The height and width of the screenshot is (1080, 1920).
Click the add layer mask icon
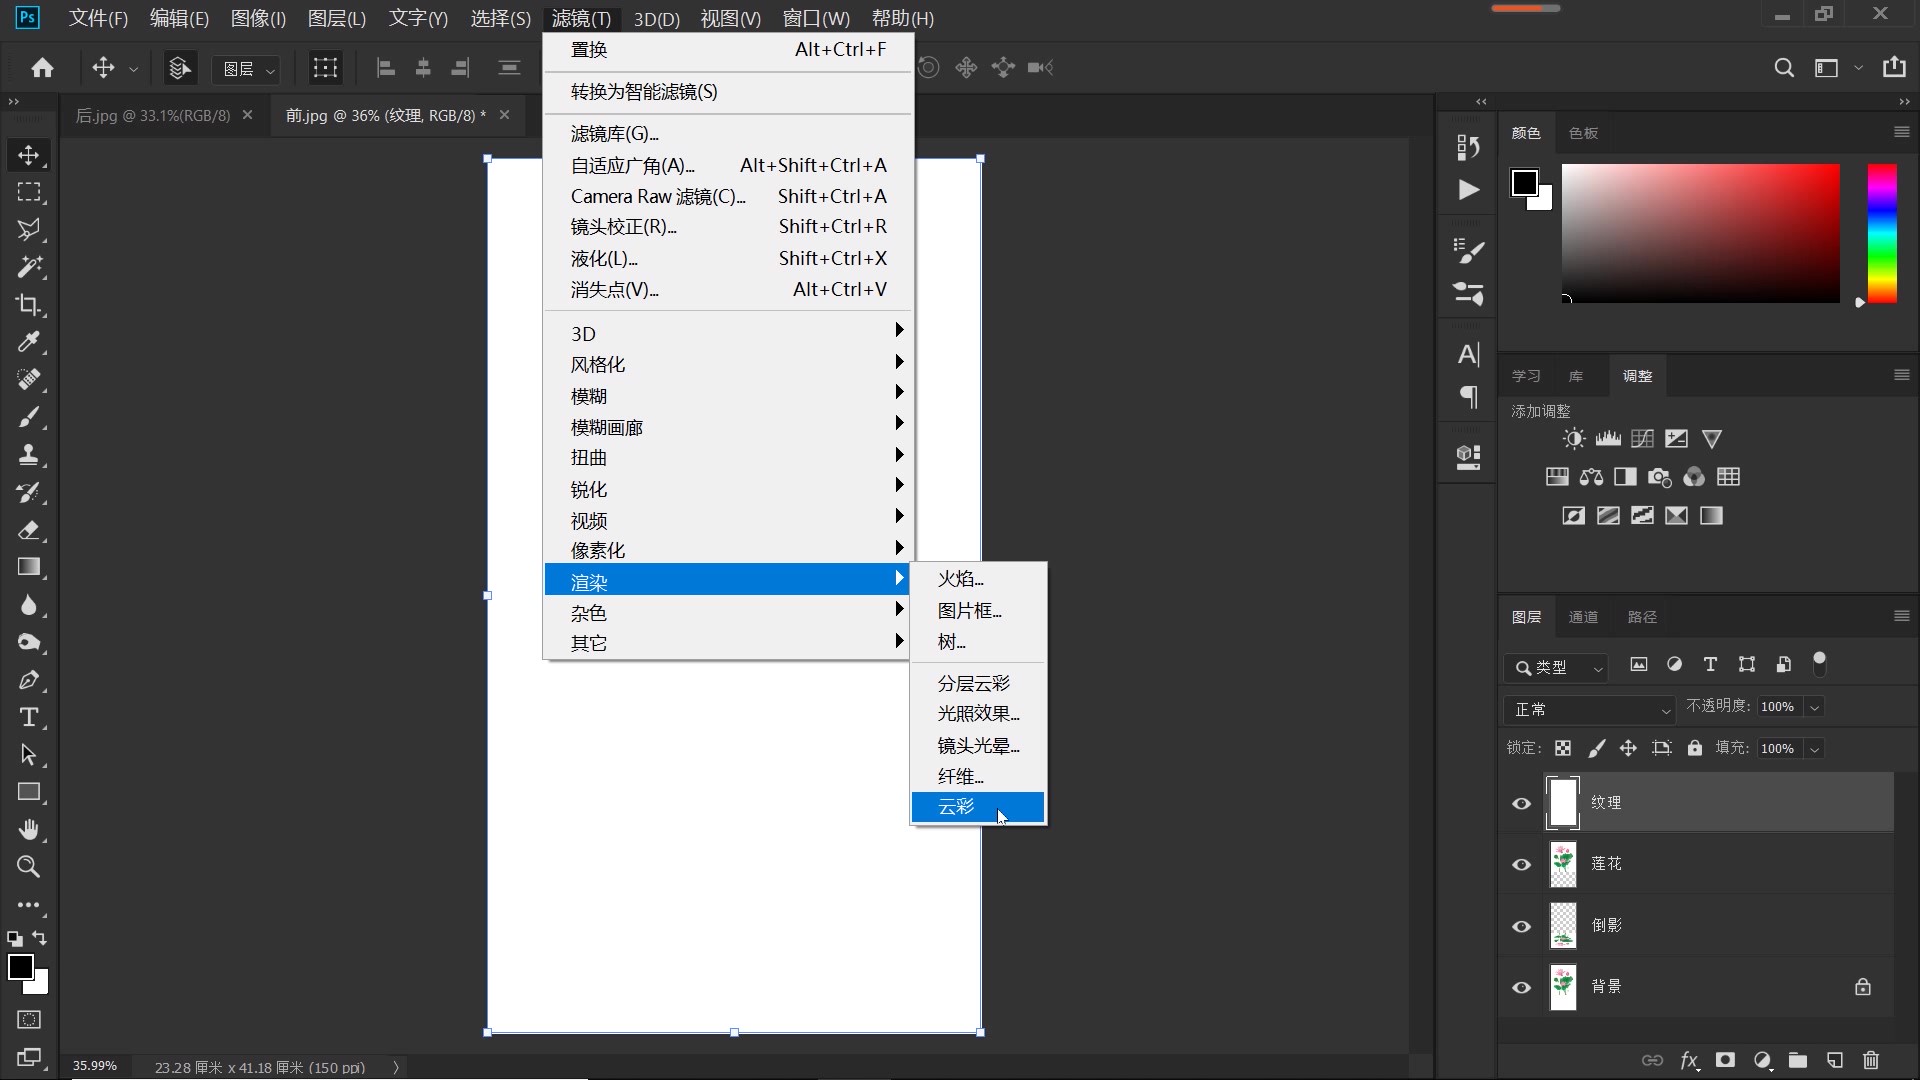click(x=1725, y=1060)
